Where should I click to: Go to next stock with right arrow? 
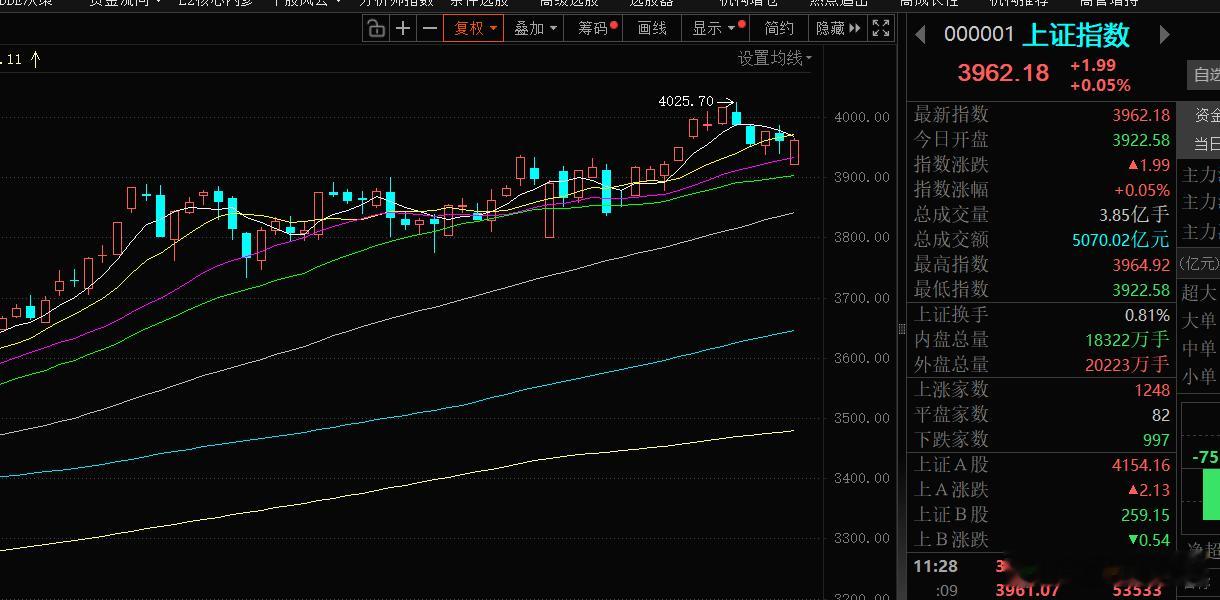point(1164,35)
